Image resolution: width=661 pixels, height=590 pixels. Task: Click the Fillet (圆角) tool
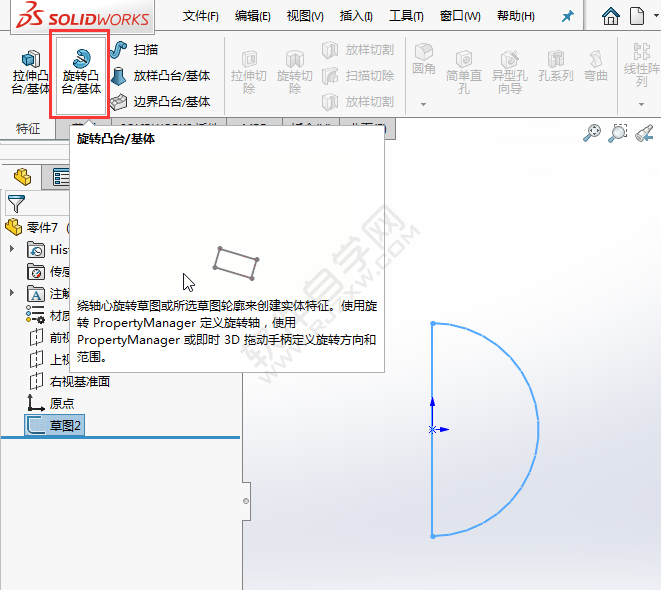pos(424,59)
